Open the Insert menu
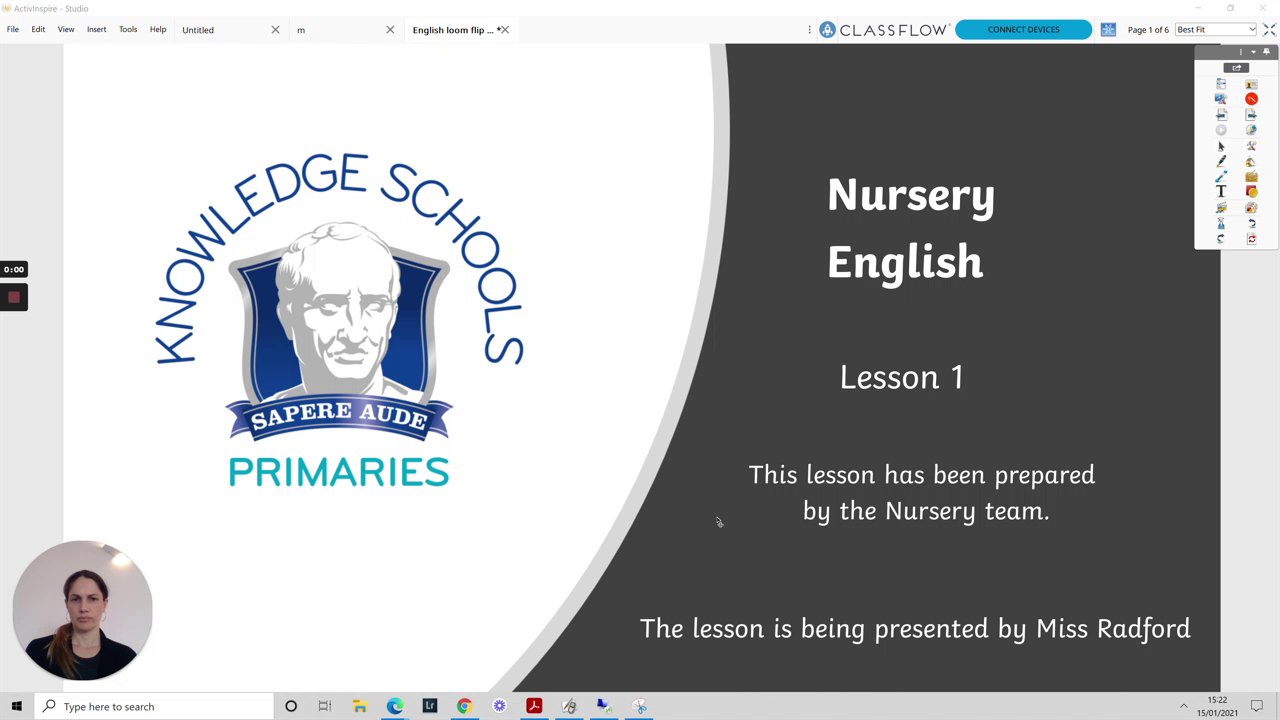 [x=96, y=30]
